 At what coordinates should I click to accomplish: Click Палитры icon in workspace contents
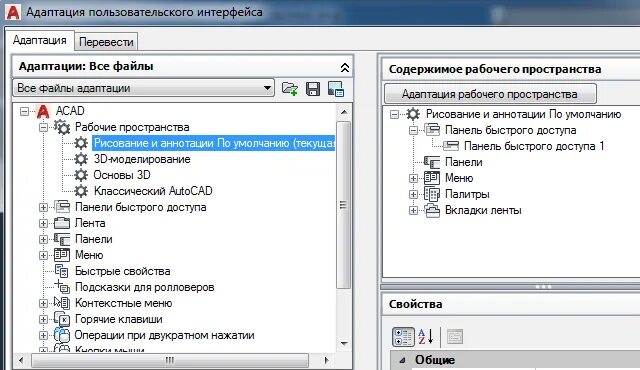[432, 194]
